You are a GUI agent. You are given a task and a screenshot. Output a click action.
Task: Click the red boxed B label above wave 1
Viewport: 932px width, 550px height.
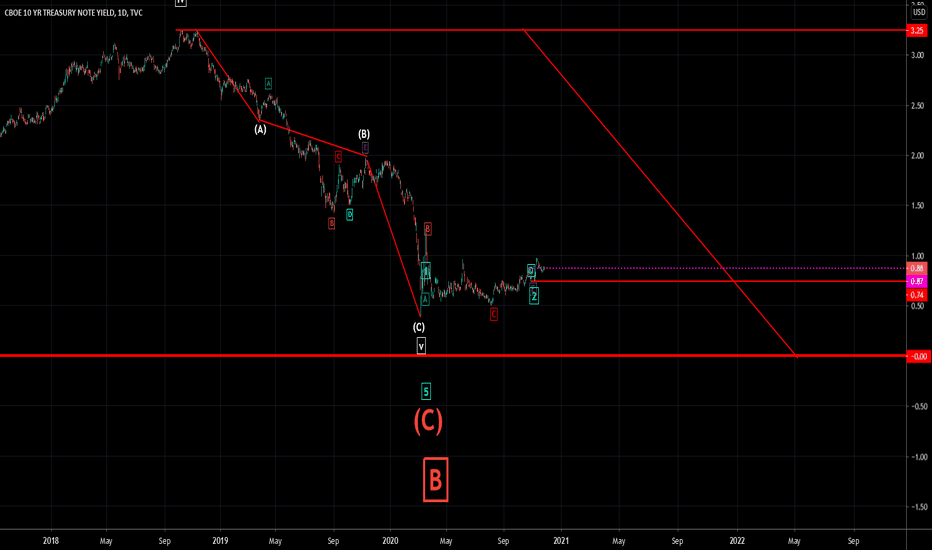click(x=427, y=228)
